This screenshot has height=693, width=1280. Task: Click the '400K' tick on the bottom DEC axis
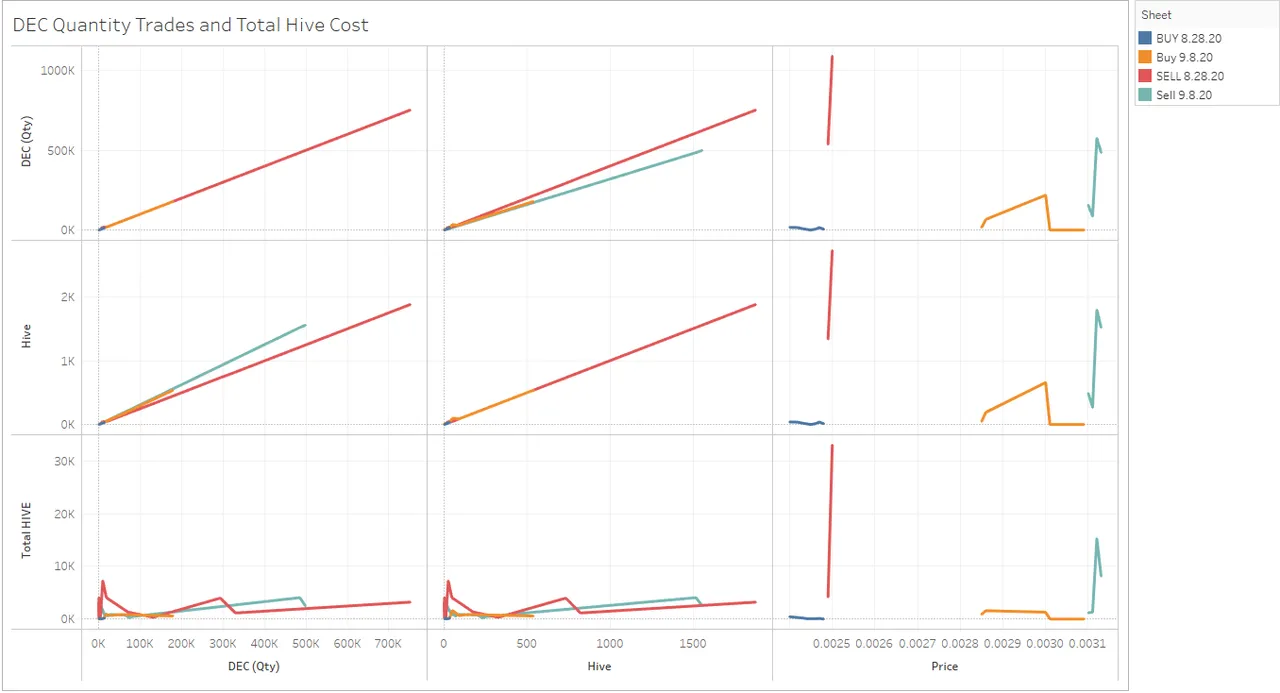pyautogui.click(x=265, y=644)
